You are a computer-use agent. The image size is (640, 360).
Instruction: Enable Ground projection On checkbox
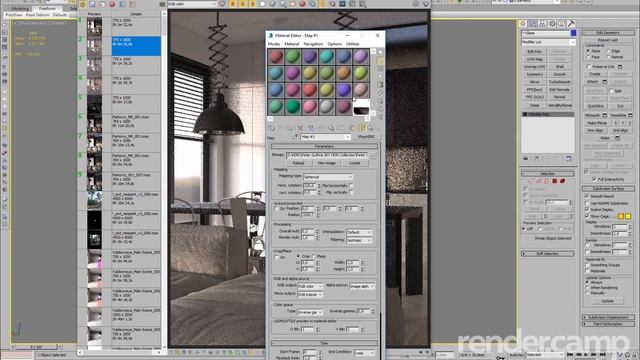pyautogui.click(x=276, y=209)
